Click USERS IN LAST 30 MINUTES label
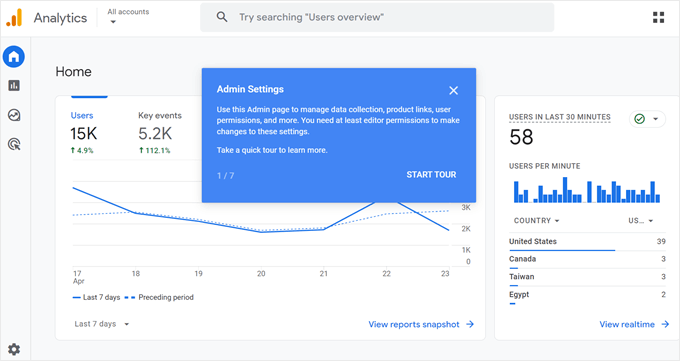Viewport: 680px width, 361px height. click(x=559, y=117)
